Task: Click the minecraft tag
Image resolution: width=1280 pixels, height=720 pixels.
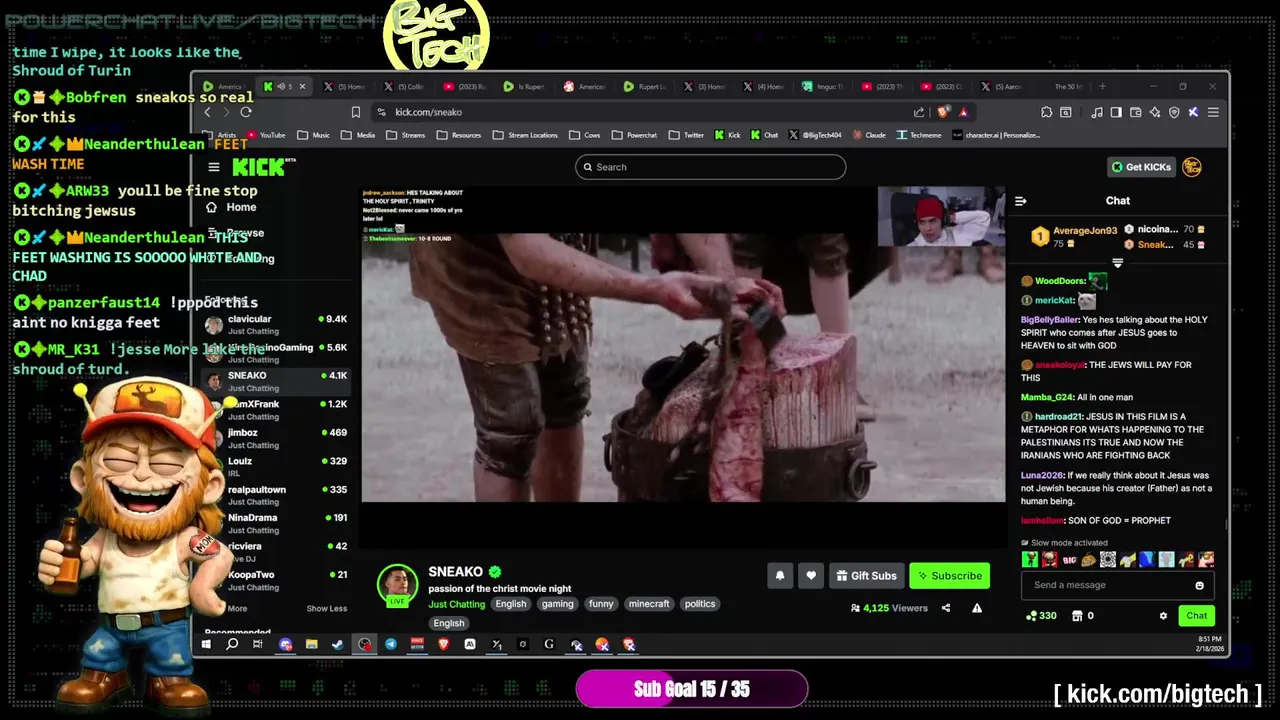Action: pos(649,604)
